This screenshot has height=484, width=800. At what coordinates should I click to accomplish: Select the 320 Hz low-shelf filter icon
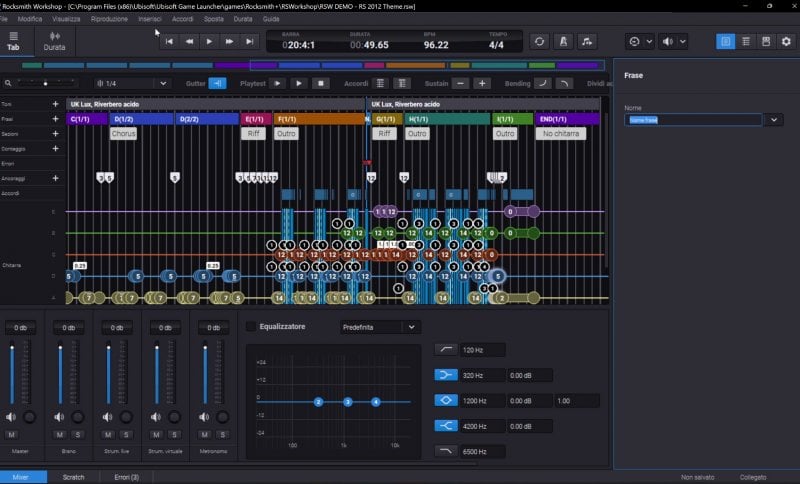(x=446, y=374)
